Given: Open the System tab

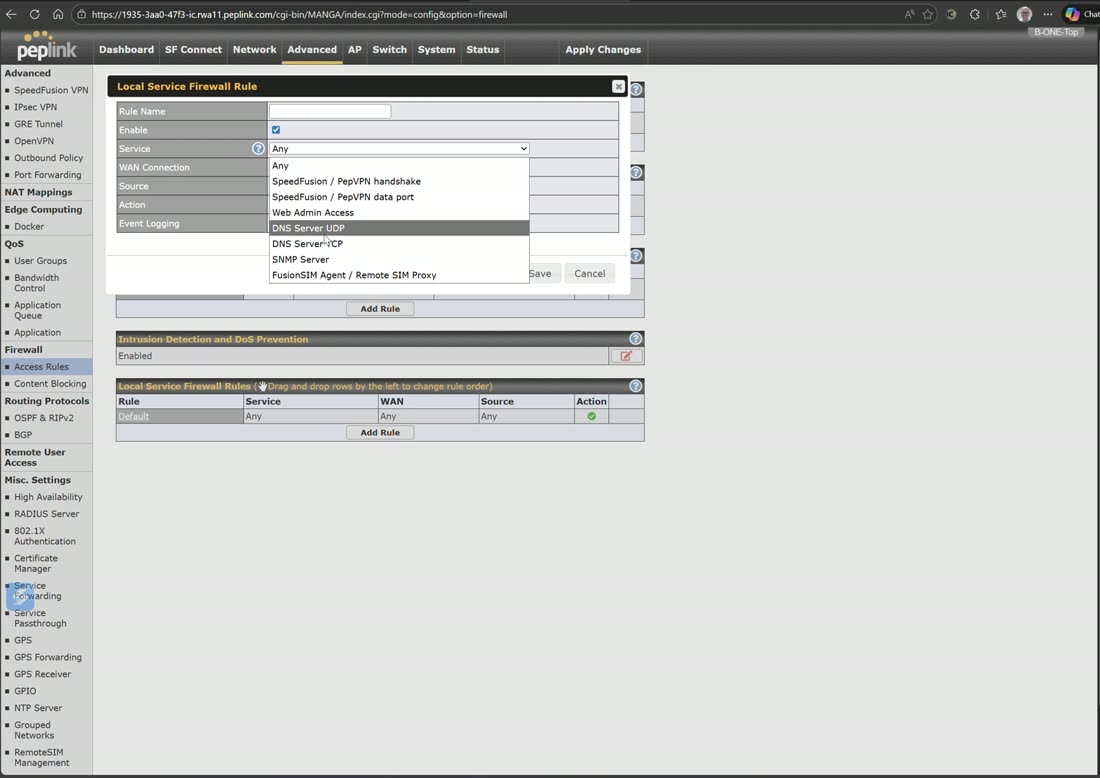Looking at the screenshot, I should tap(436, 50).
